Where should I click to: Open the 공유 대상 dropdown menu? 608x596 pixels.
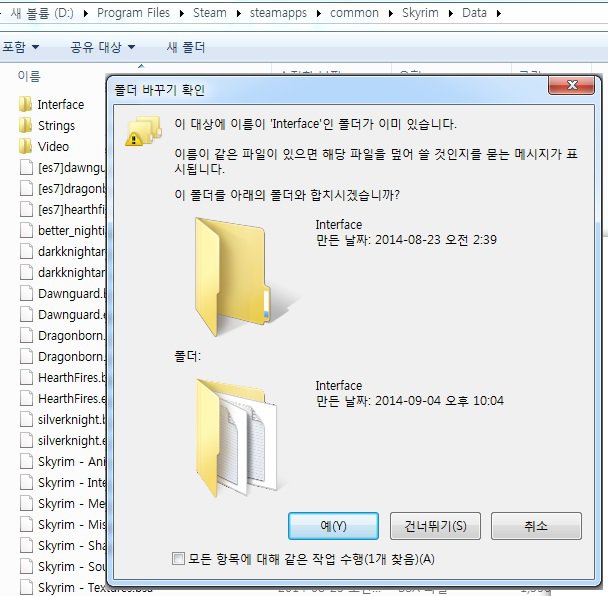click(102, 47)
